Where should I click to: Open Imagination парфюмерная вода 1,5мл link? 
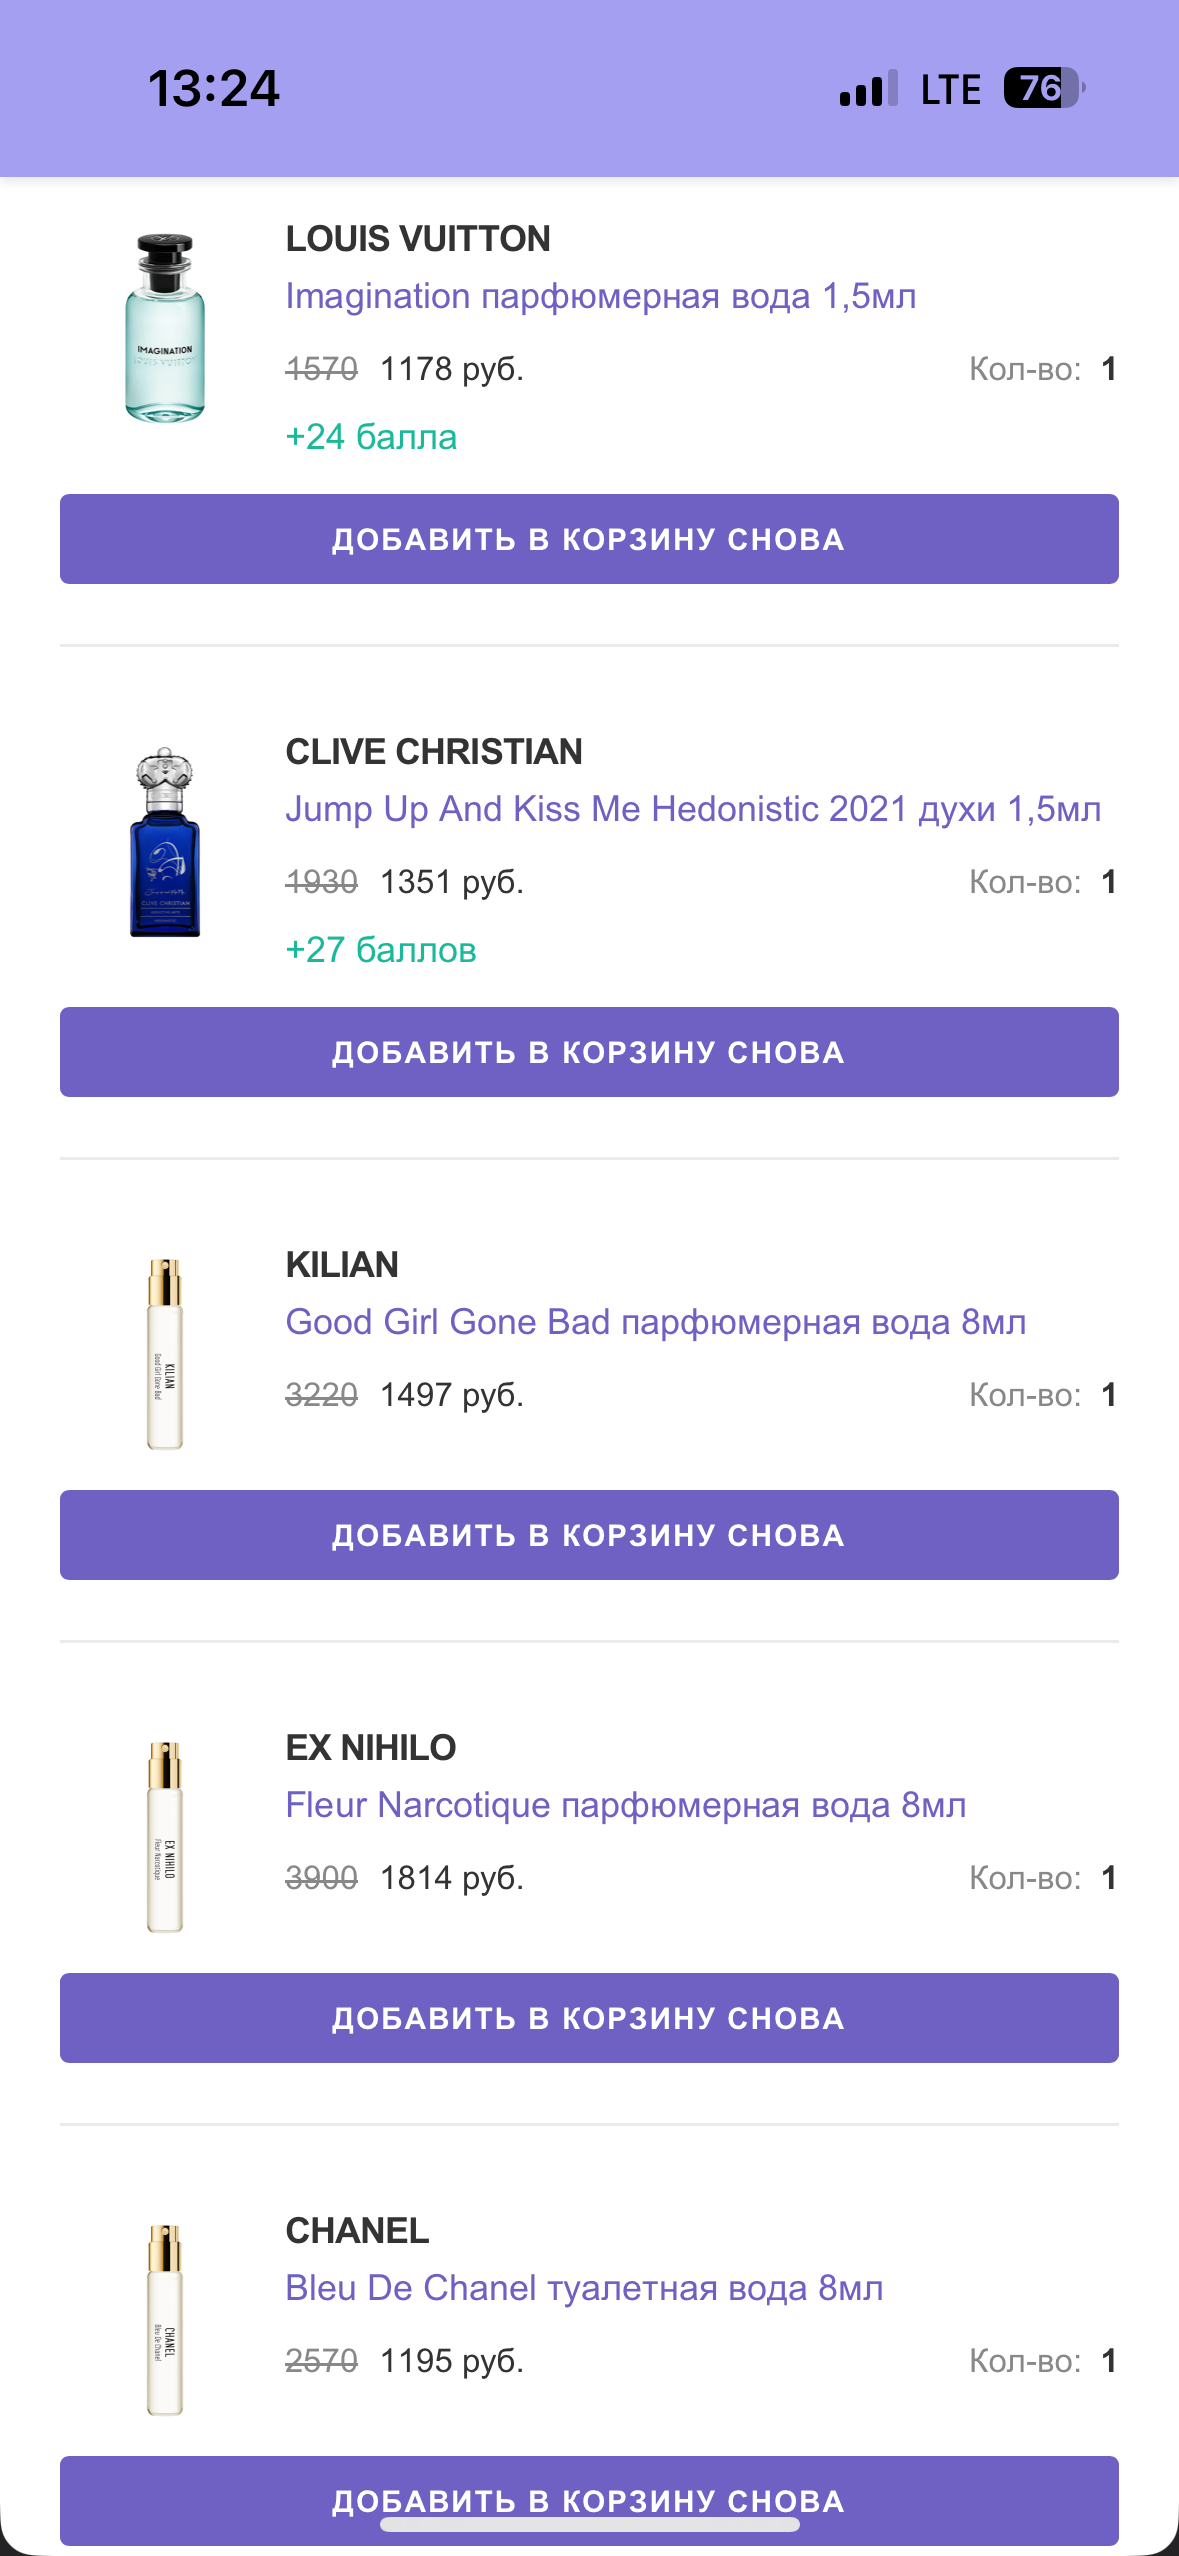[x=600, y=296]
